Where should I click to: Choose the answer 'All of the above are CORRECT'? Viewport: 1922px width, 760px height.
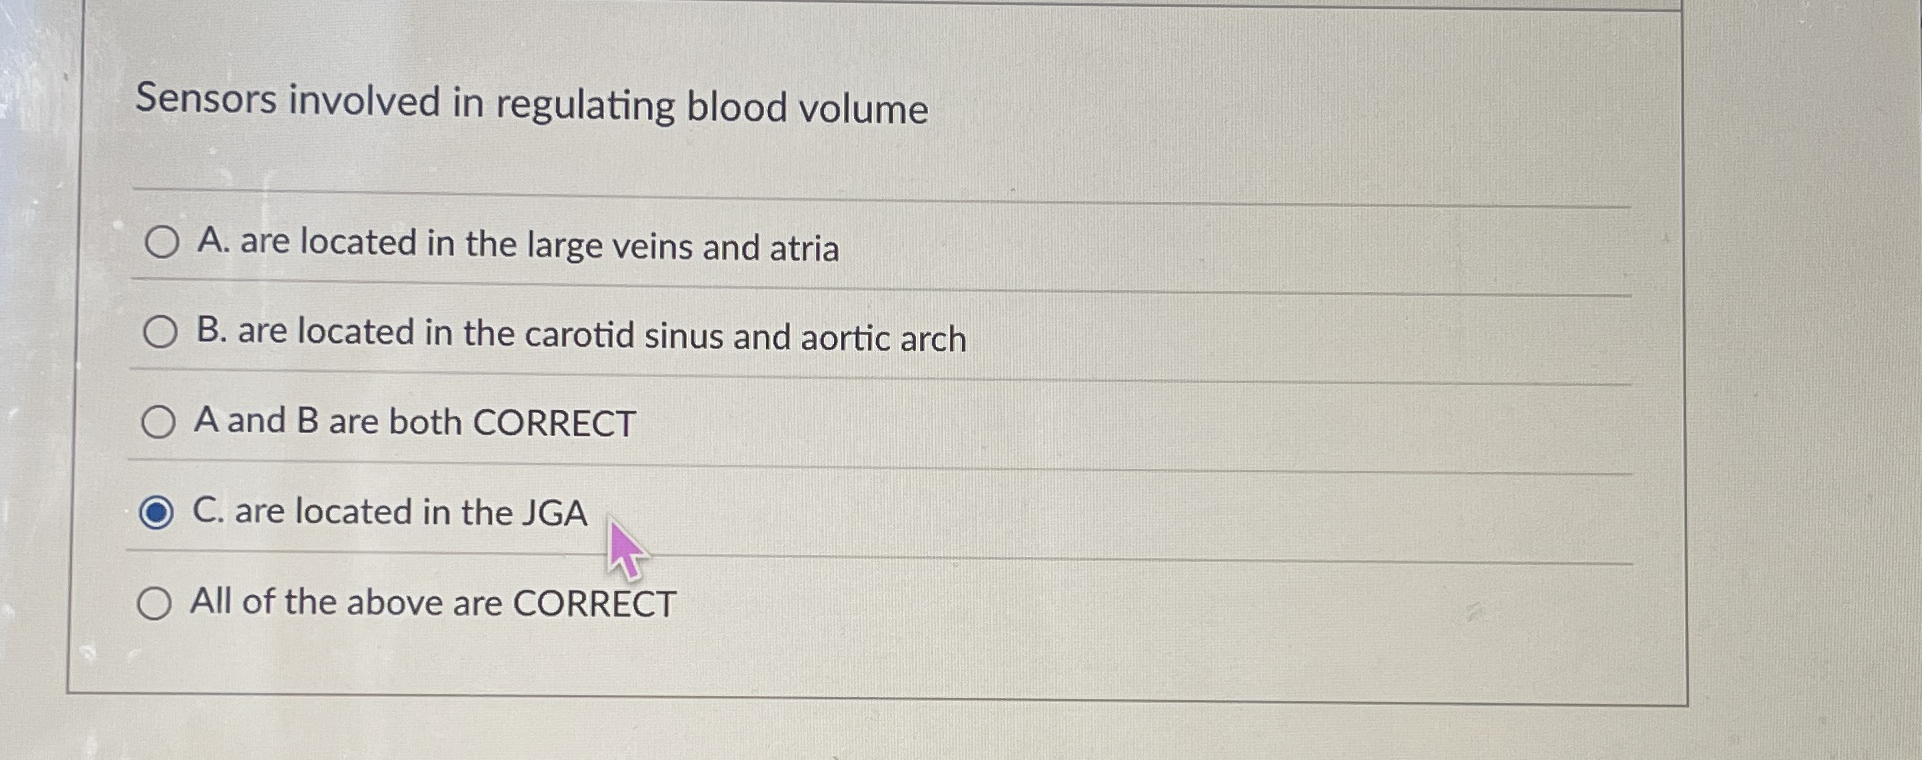click(x=432, y=602)
